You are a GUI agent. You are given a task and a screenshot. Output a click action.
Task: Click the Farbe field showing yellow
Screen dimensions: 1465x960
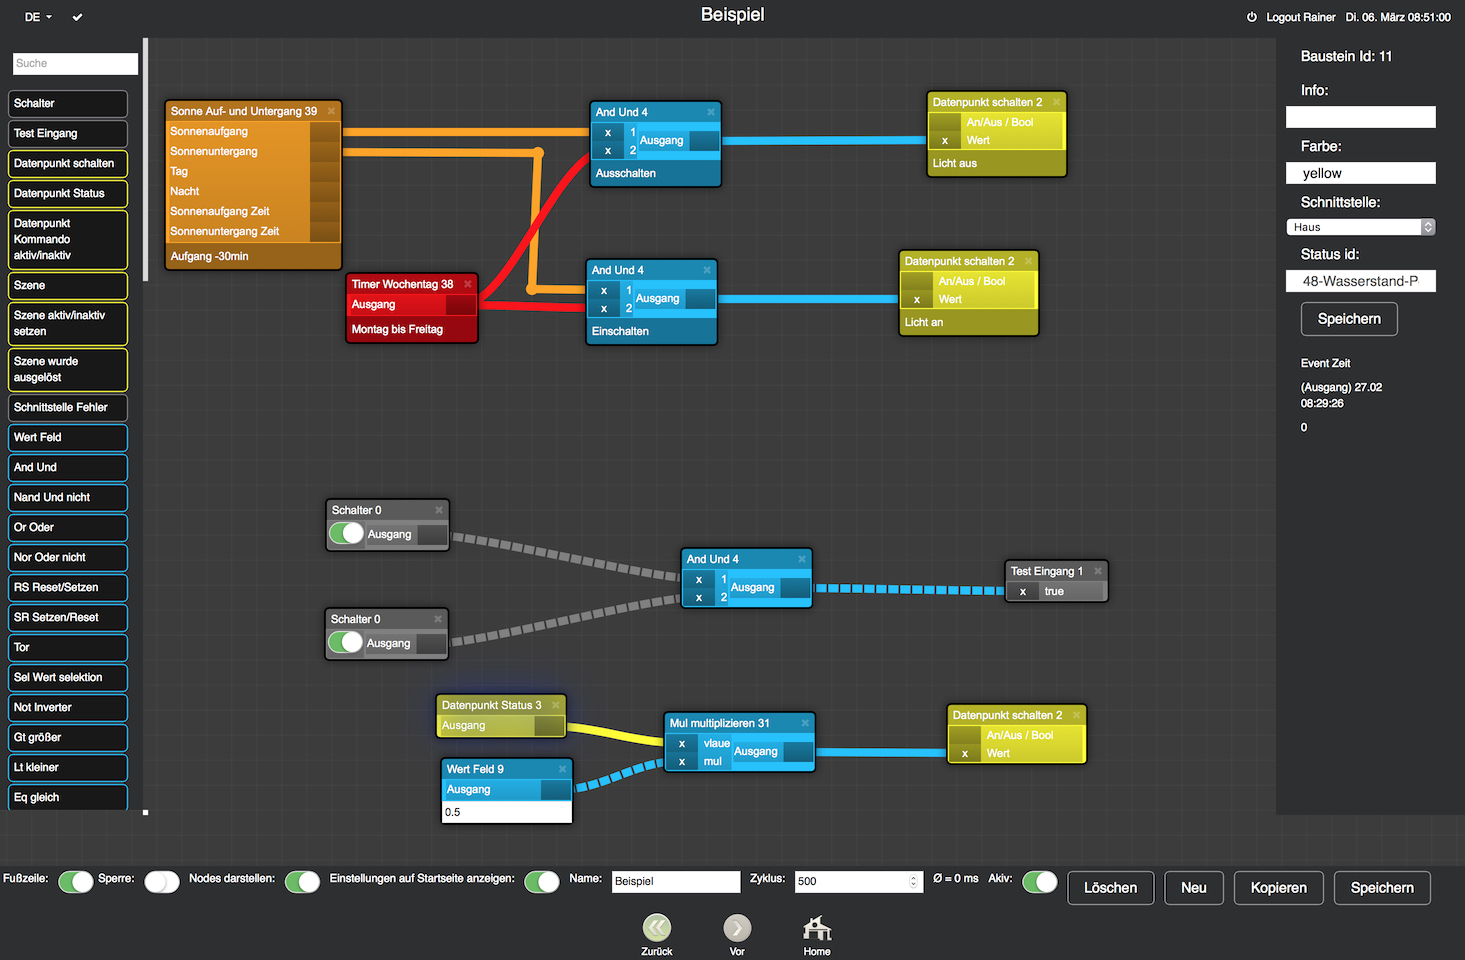coord(1360,173)
